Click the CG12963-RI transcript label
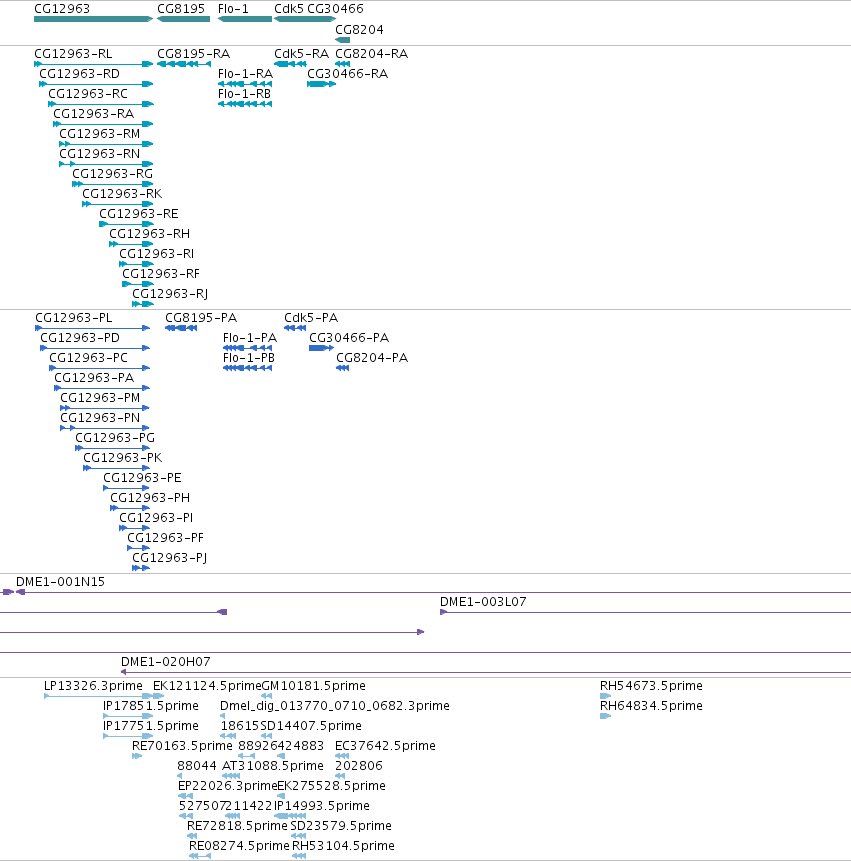This screenshot has height=861, width=851. coord(156,254)
